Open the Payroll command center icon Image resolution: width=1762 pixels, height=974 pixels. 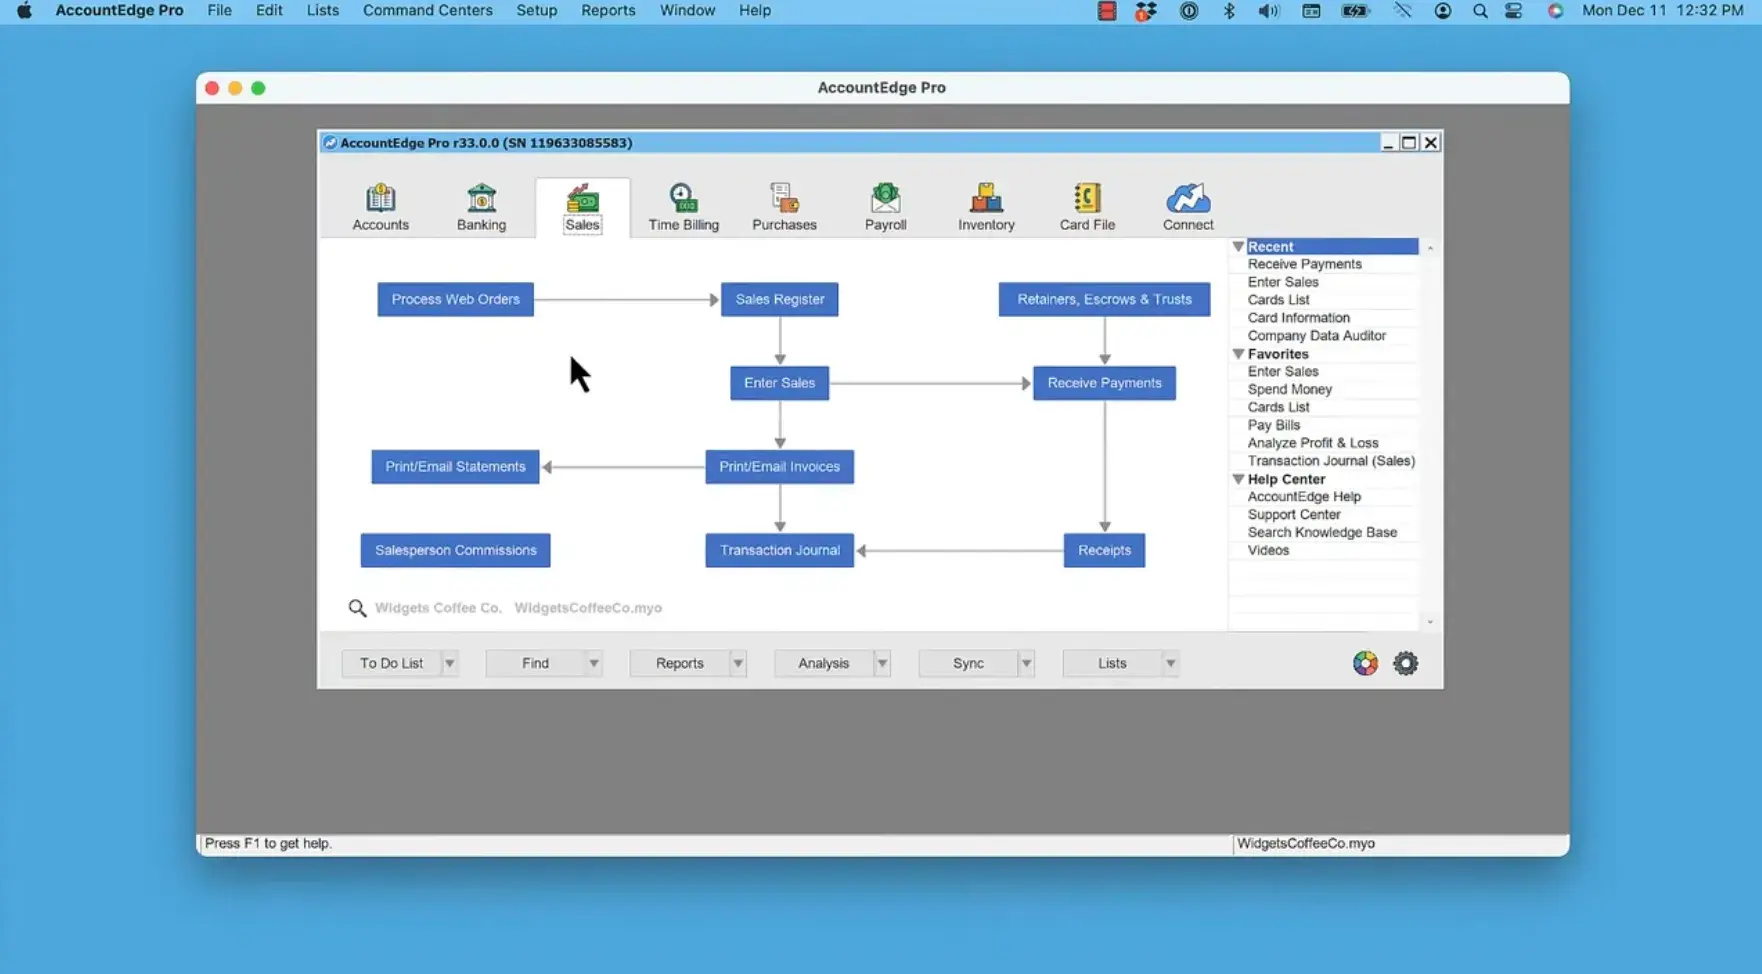coord(885,197)
